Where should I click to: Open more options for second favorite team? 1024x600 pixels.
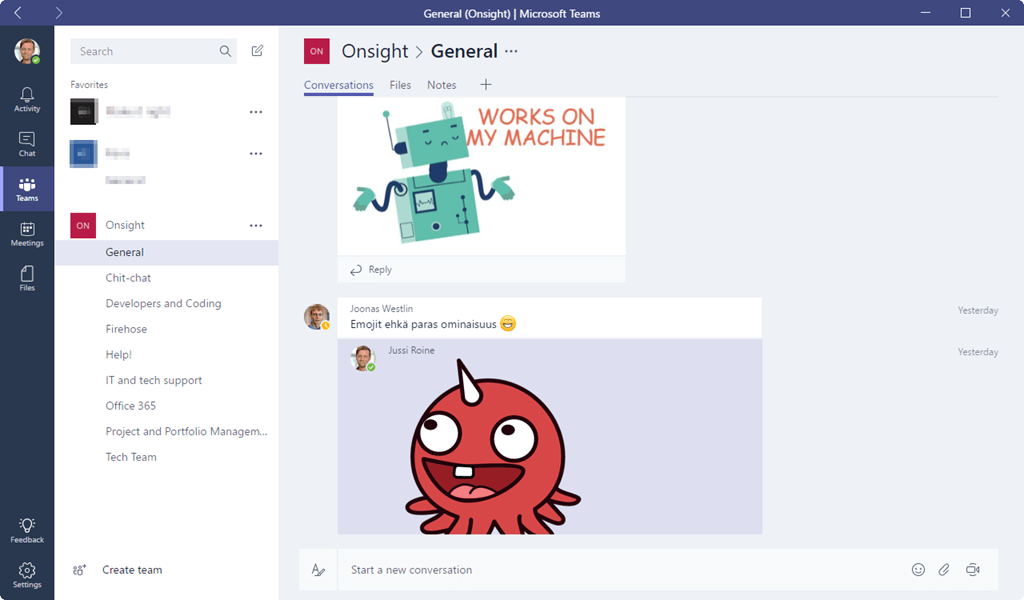256,153
